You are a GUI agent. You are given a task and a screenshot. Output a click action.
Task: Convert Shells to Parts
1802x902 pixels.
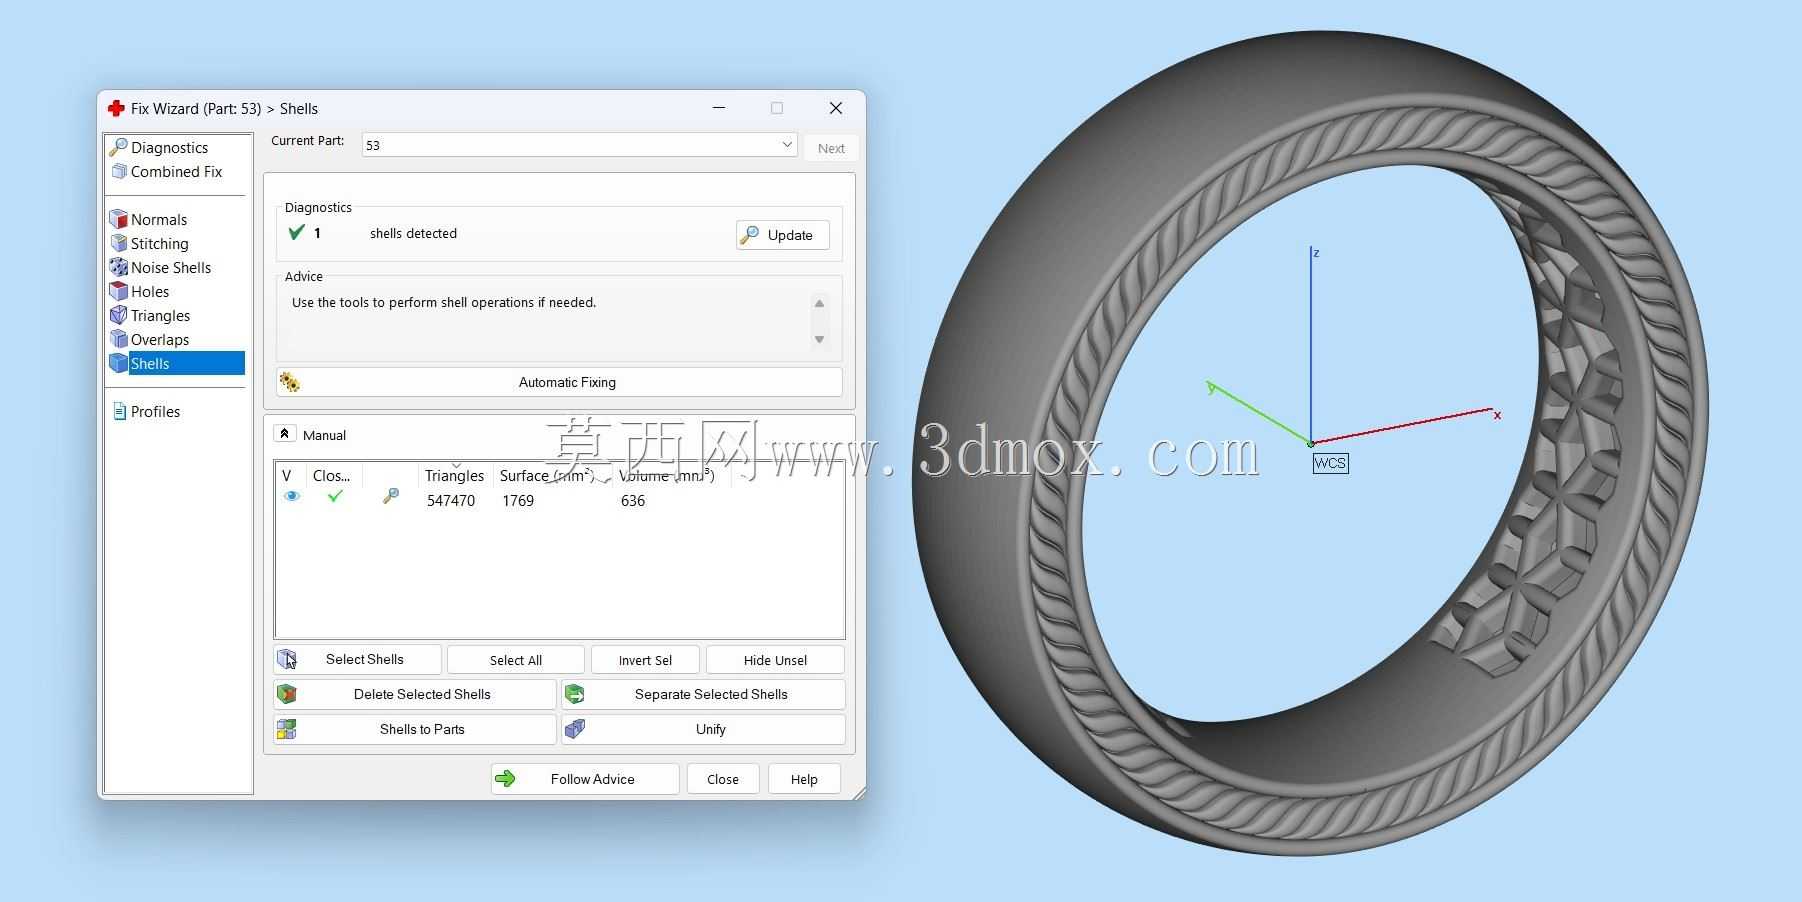(x=414, y=729)
